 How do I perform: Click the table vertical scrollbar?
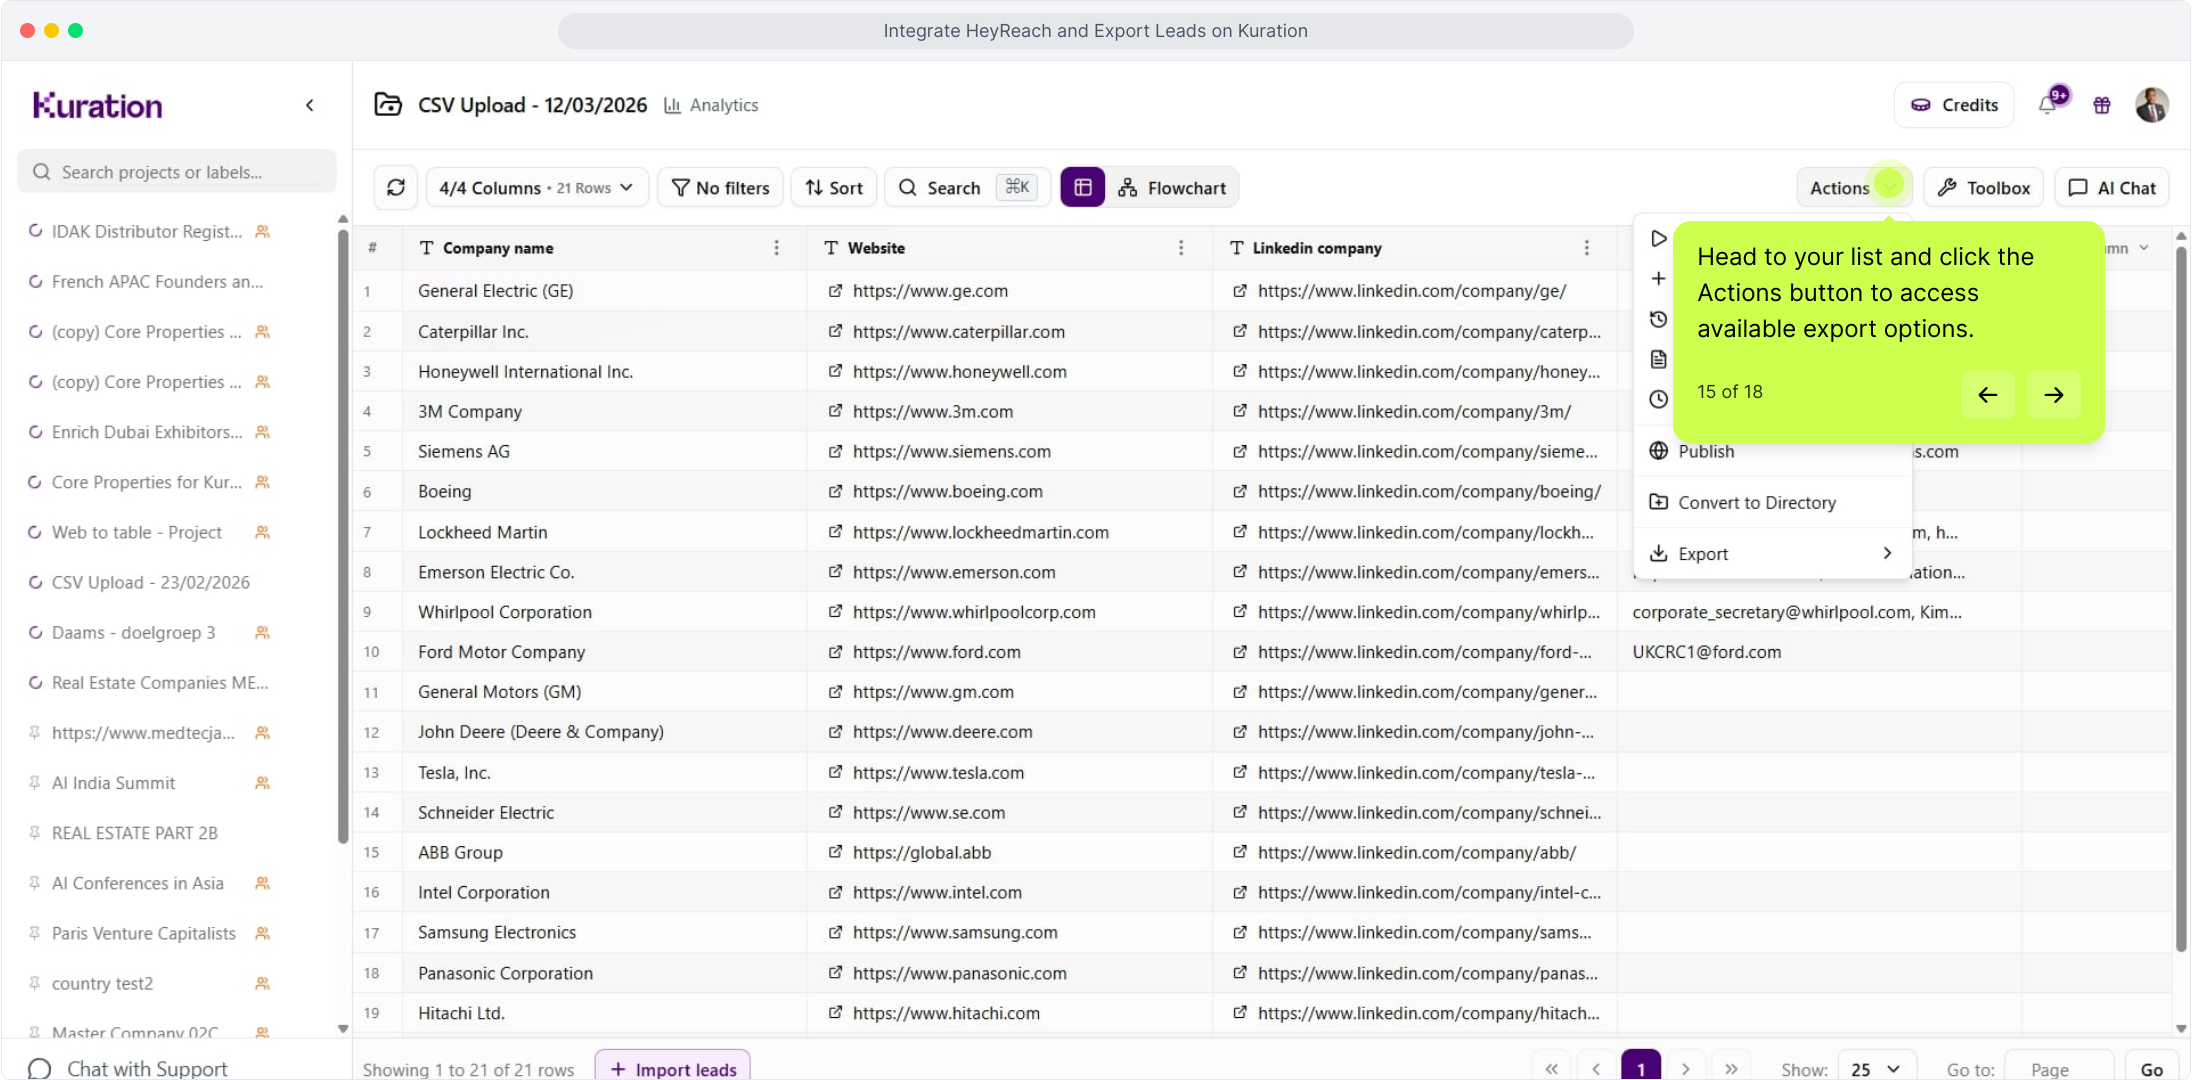2181,597
